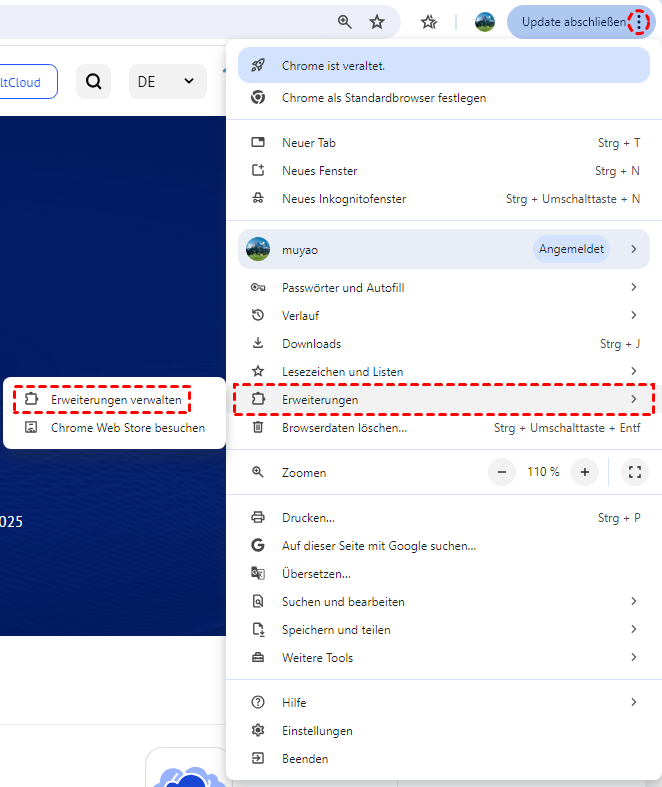The width and height of the screenshot is (662, 787).
Task: Select 'Browserdaten löschen...'
Action: 444,428
